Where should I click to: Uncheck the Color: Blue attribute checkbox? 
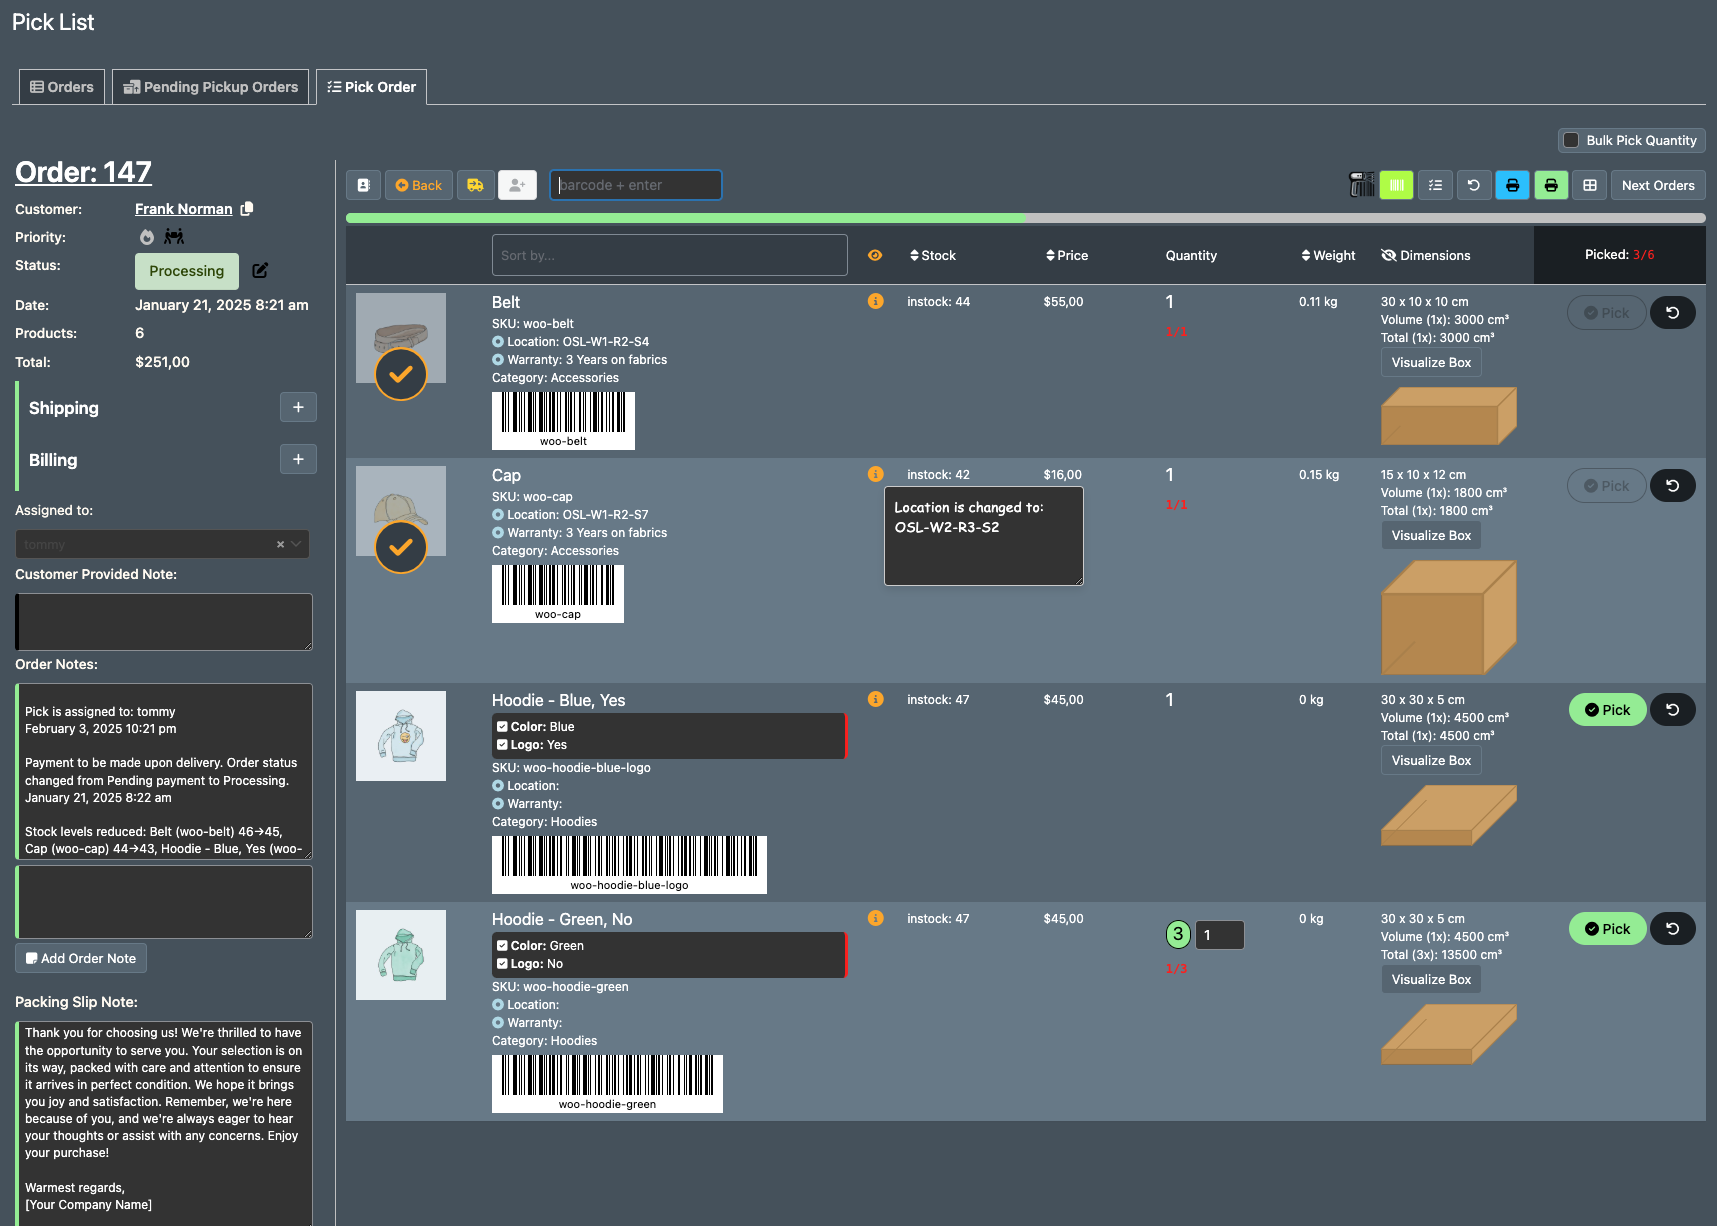[502, 726]
